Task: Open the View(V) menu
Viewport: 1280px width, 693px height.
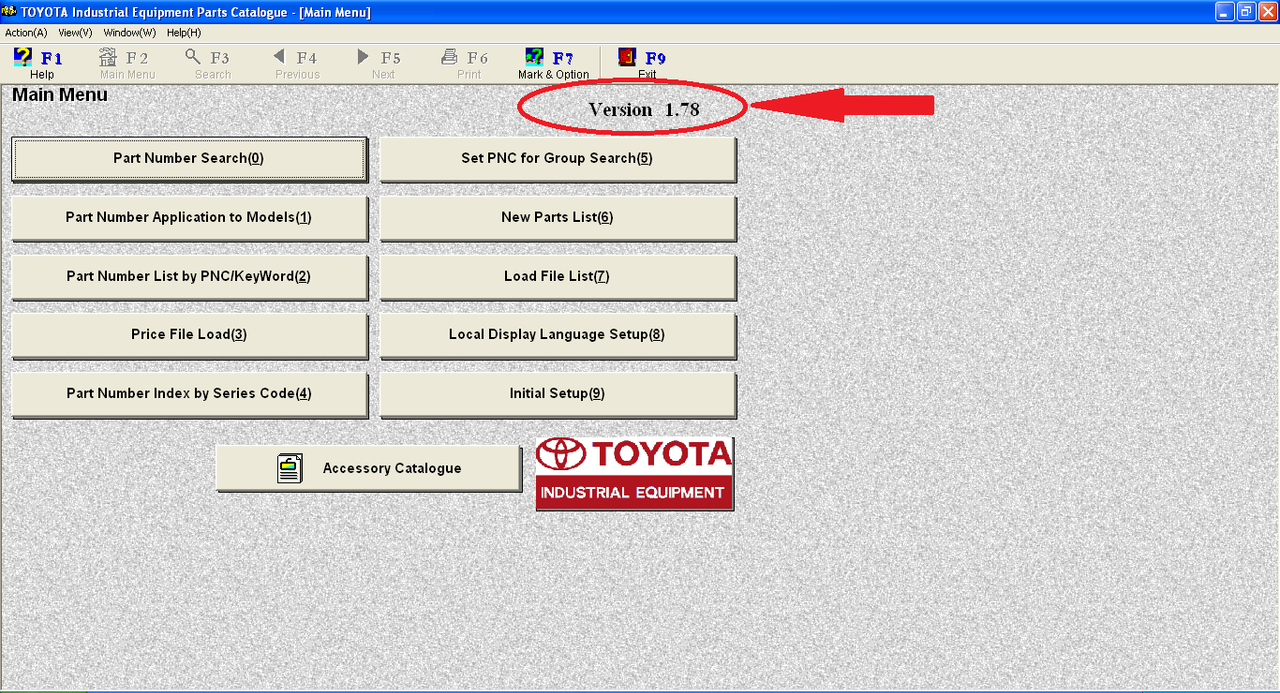Action: click(x=75, y=33)
